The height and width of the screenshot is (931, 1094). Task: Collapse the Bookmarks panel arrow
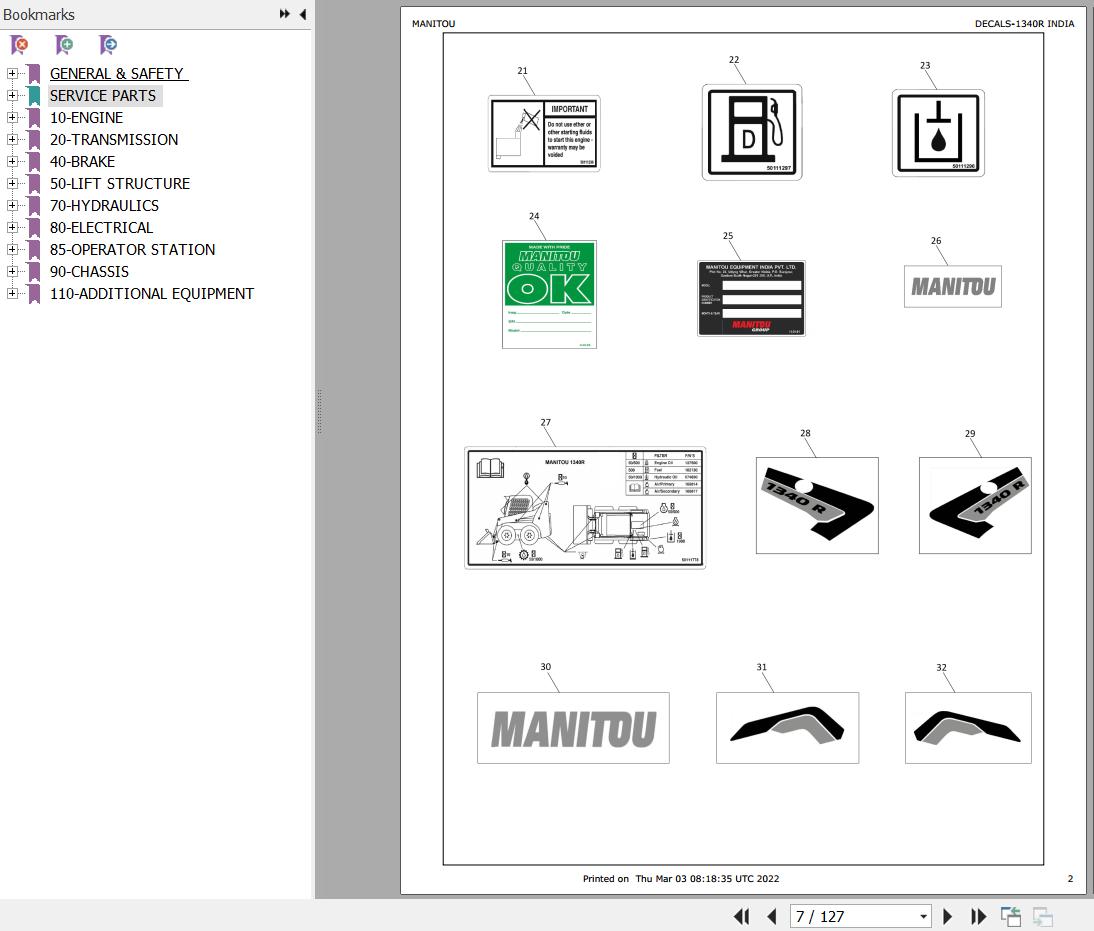coord(303,14)
